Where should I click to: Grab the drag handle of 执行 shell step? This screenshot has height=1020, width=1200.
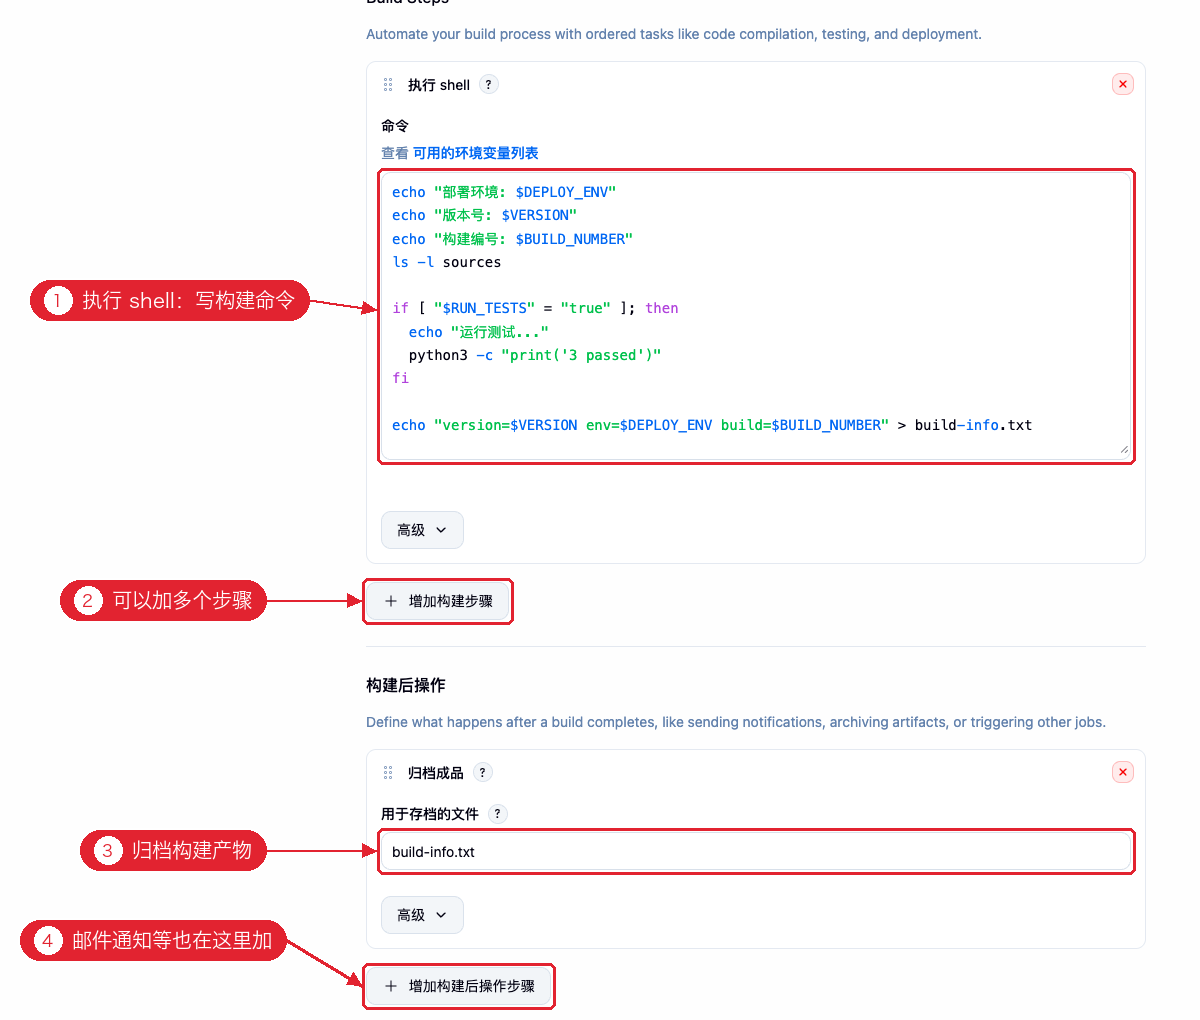(388, 85)
